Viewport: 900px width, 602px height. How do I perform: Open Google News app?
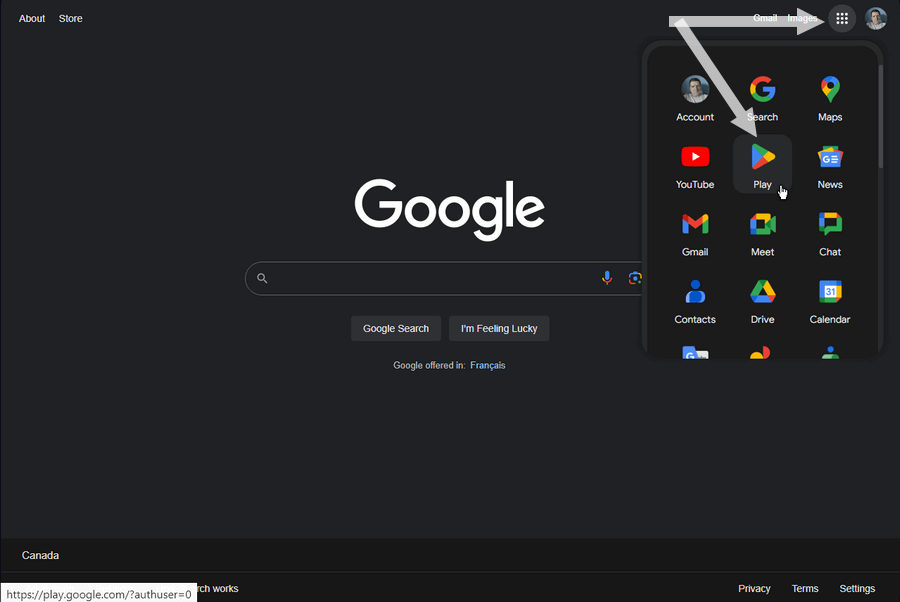[830, 166]
